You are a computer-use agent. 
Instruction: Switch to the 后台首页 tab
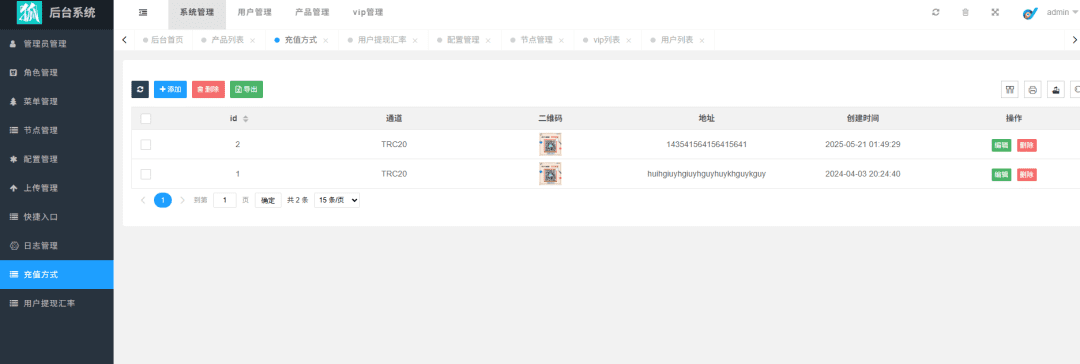click(163, 40)
